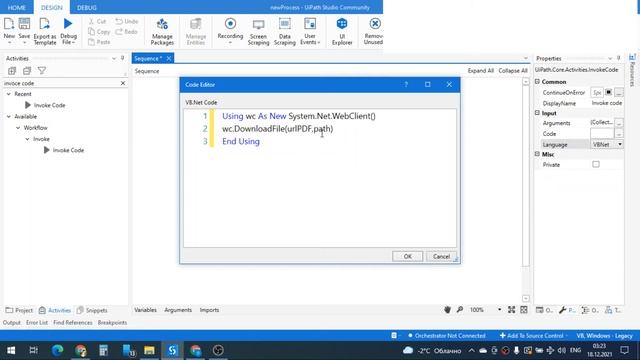Viewport: 640px width, 360px height.
Task: Switch to the DESIGN ribbon tab
Action: tap(52, 7)
